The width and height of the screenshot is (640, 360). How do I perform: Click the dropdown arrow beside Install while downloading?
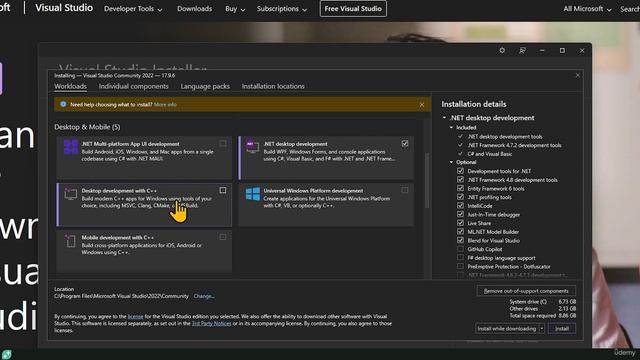(x=542, y=329)
